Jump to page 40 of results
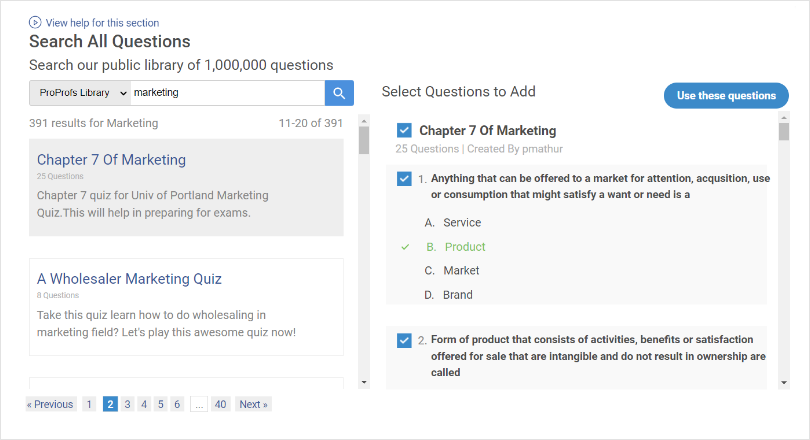 click(x=220, y=404)
